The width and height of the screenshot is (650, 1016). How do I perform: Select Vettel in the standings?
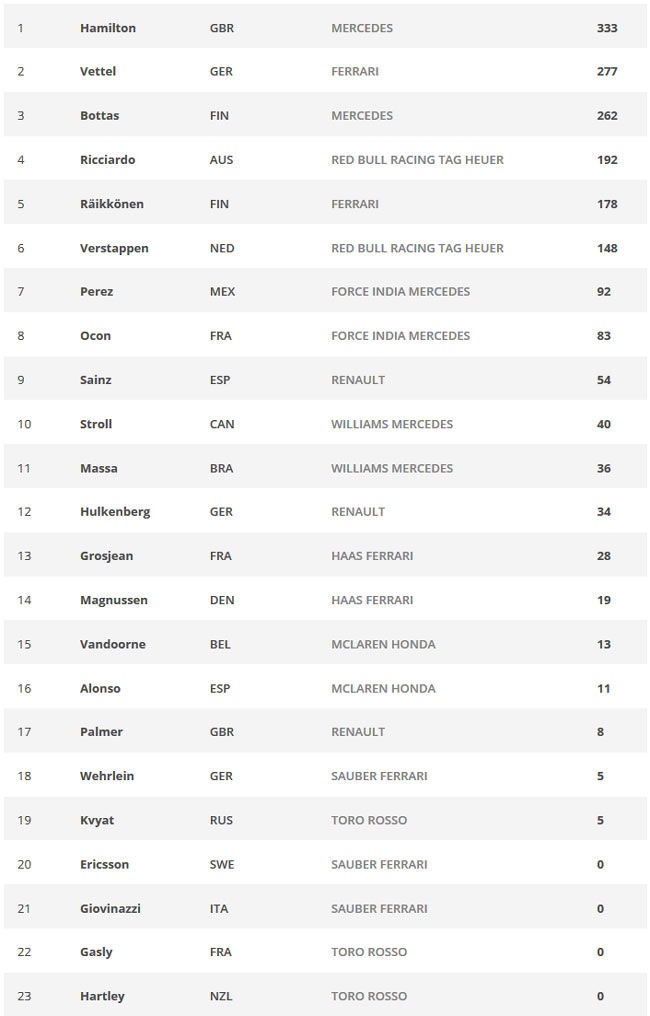pyautogui.click(x=98, y=71)
